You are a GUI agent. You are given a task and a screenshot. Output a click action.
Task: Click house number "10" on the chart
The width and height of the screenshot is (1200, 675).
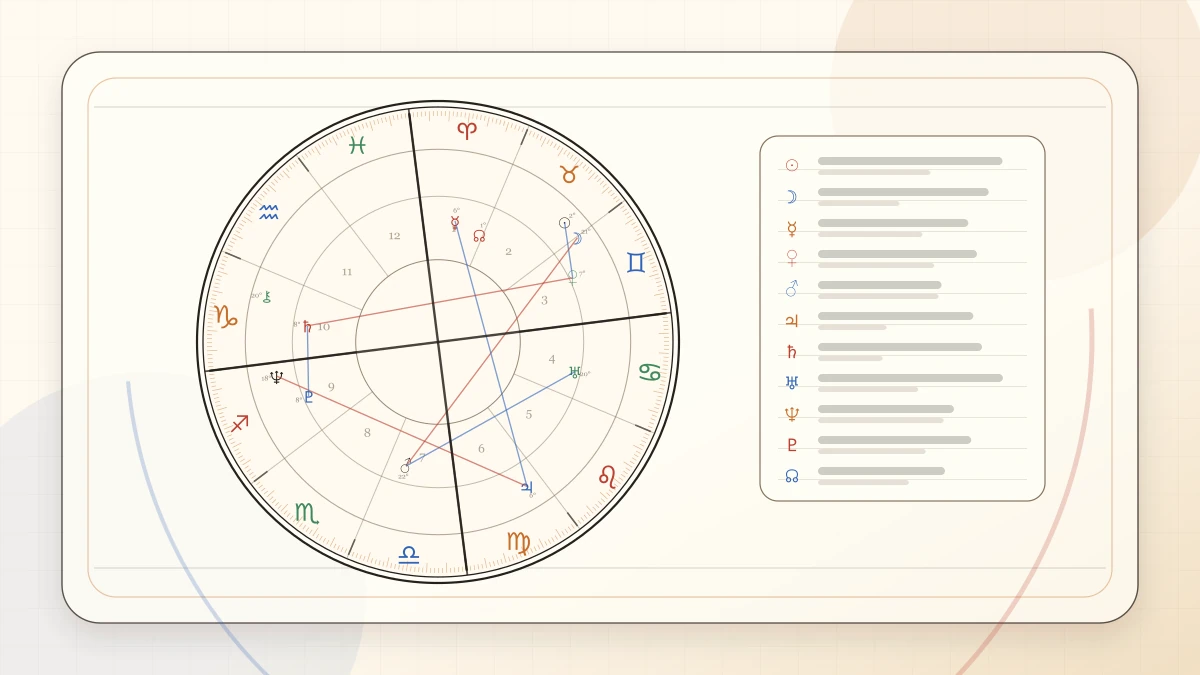(323, 327)
